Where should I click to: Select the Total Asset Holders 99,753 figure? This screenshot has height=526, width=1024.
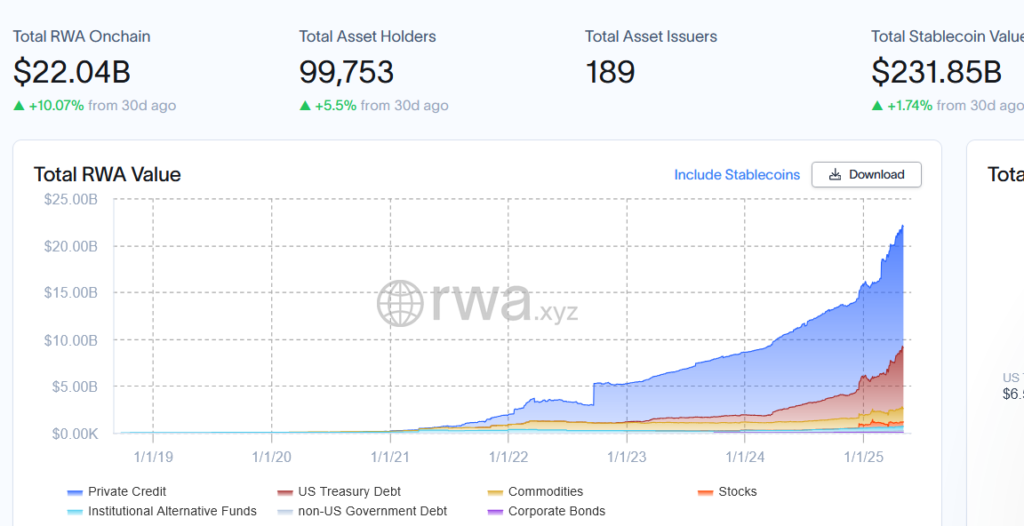coord(346,72)
